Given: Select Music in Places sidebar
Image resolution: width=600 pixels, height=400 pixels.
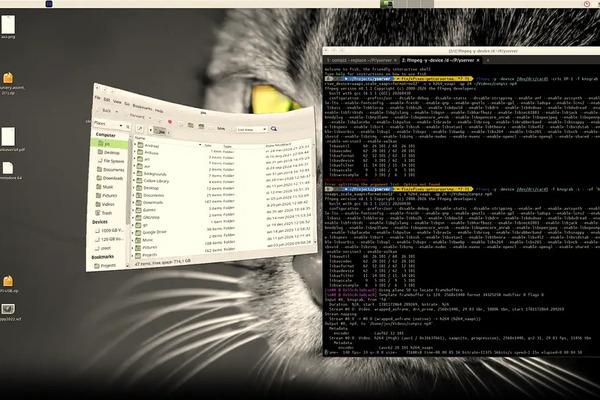Looking at the screenshot, I should pyautogui.click(x=105, y=187).
